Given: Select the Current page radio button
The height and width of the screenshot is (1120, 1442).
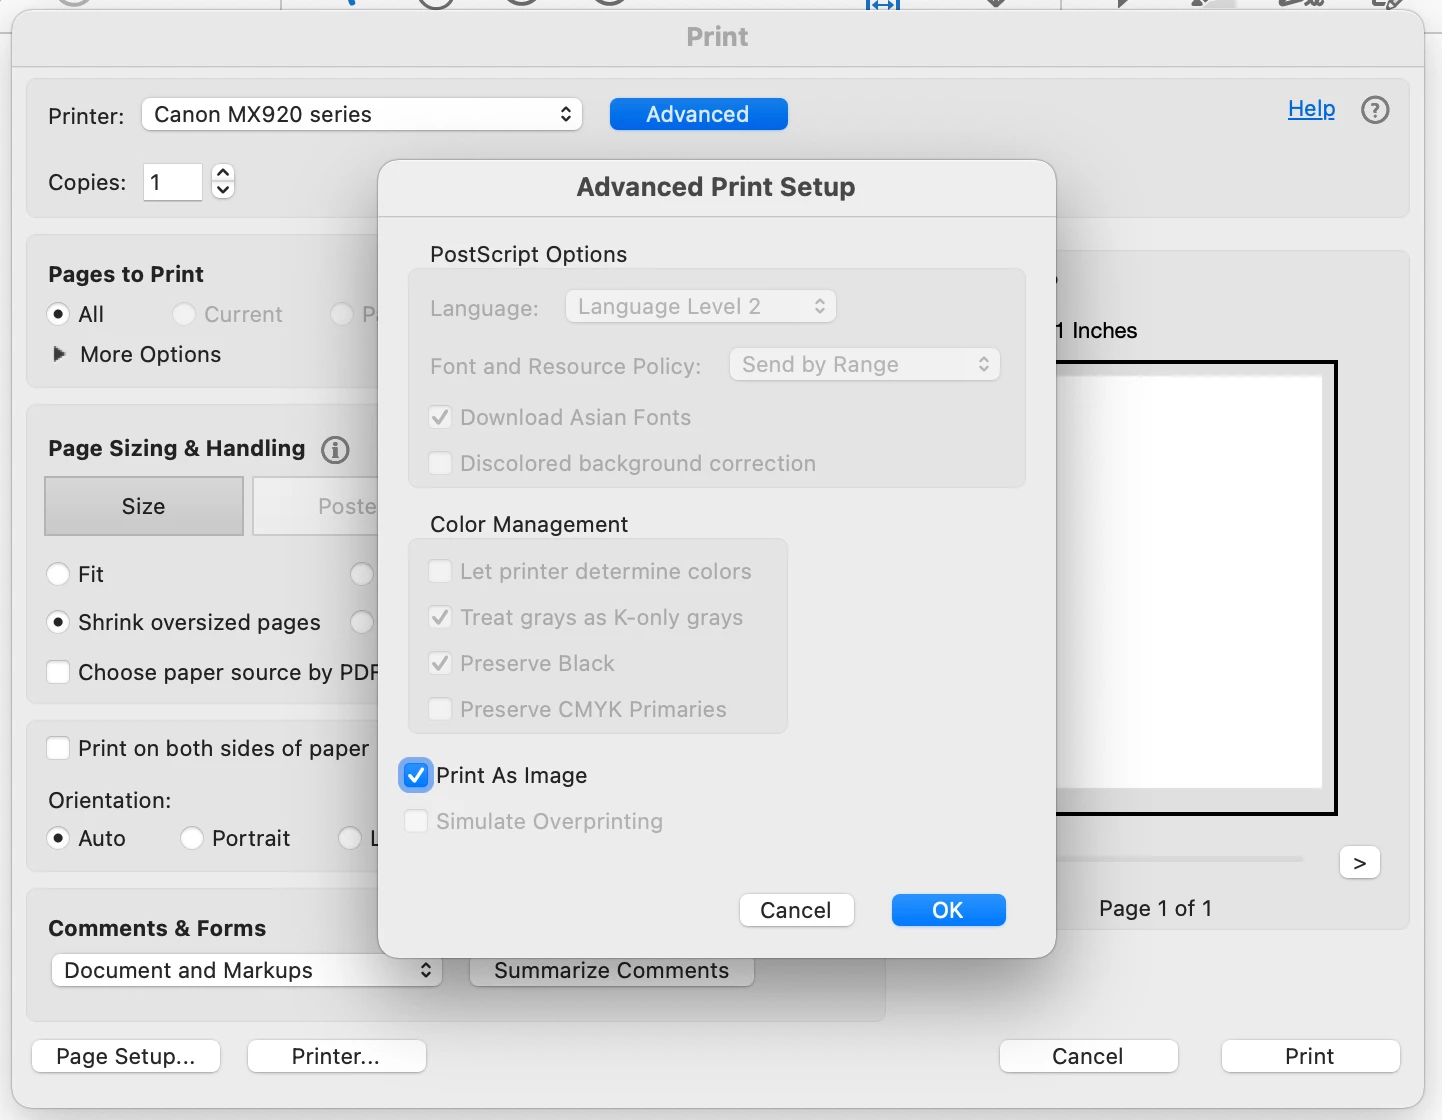Looking at the screenshot, I should (x=183, y=314).
